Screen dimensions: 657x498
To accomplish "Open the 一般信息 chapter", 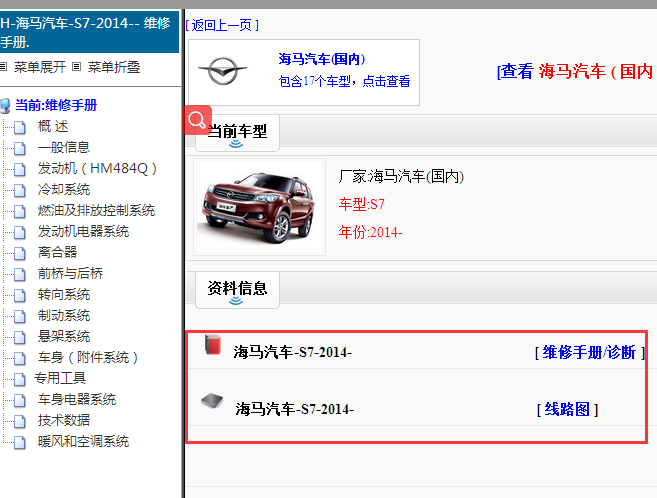I will [x=64, y=147].
